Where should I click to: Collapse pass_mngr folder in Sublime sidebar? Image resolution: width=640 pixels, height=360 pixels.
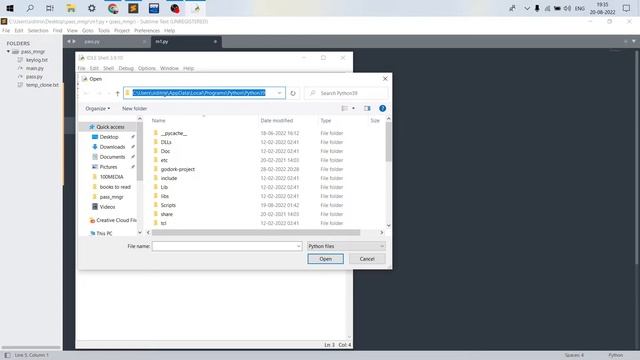8,52
